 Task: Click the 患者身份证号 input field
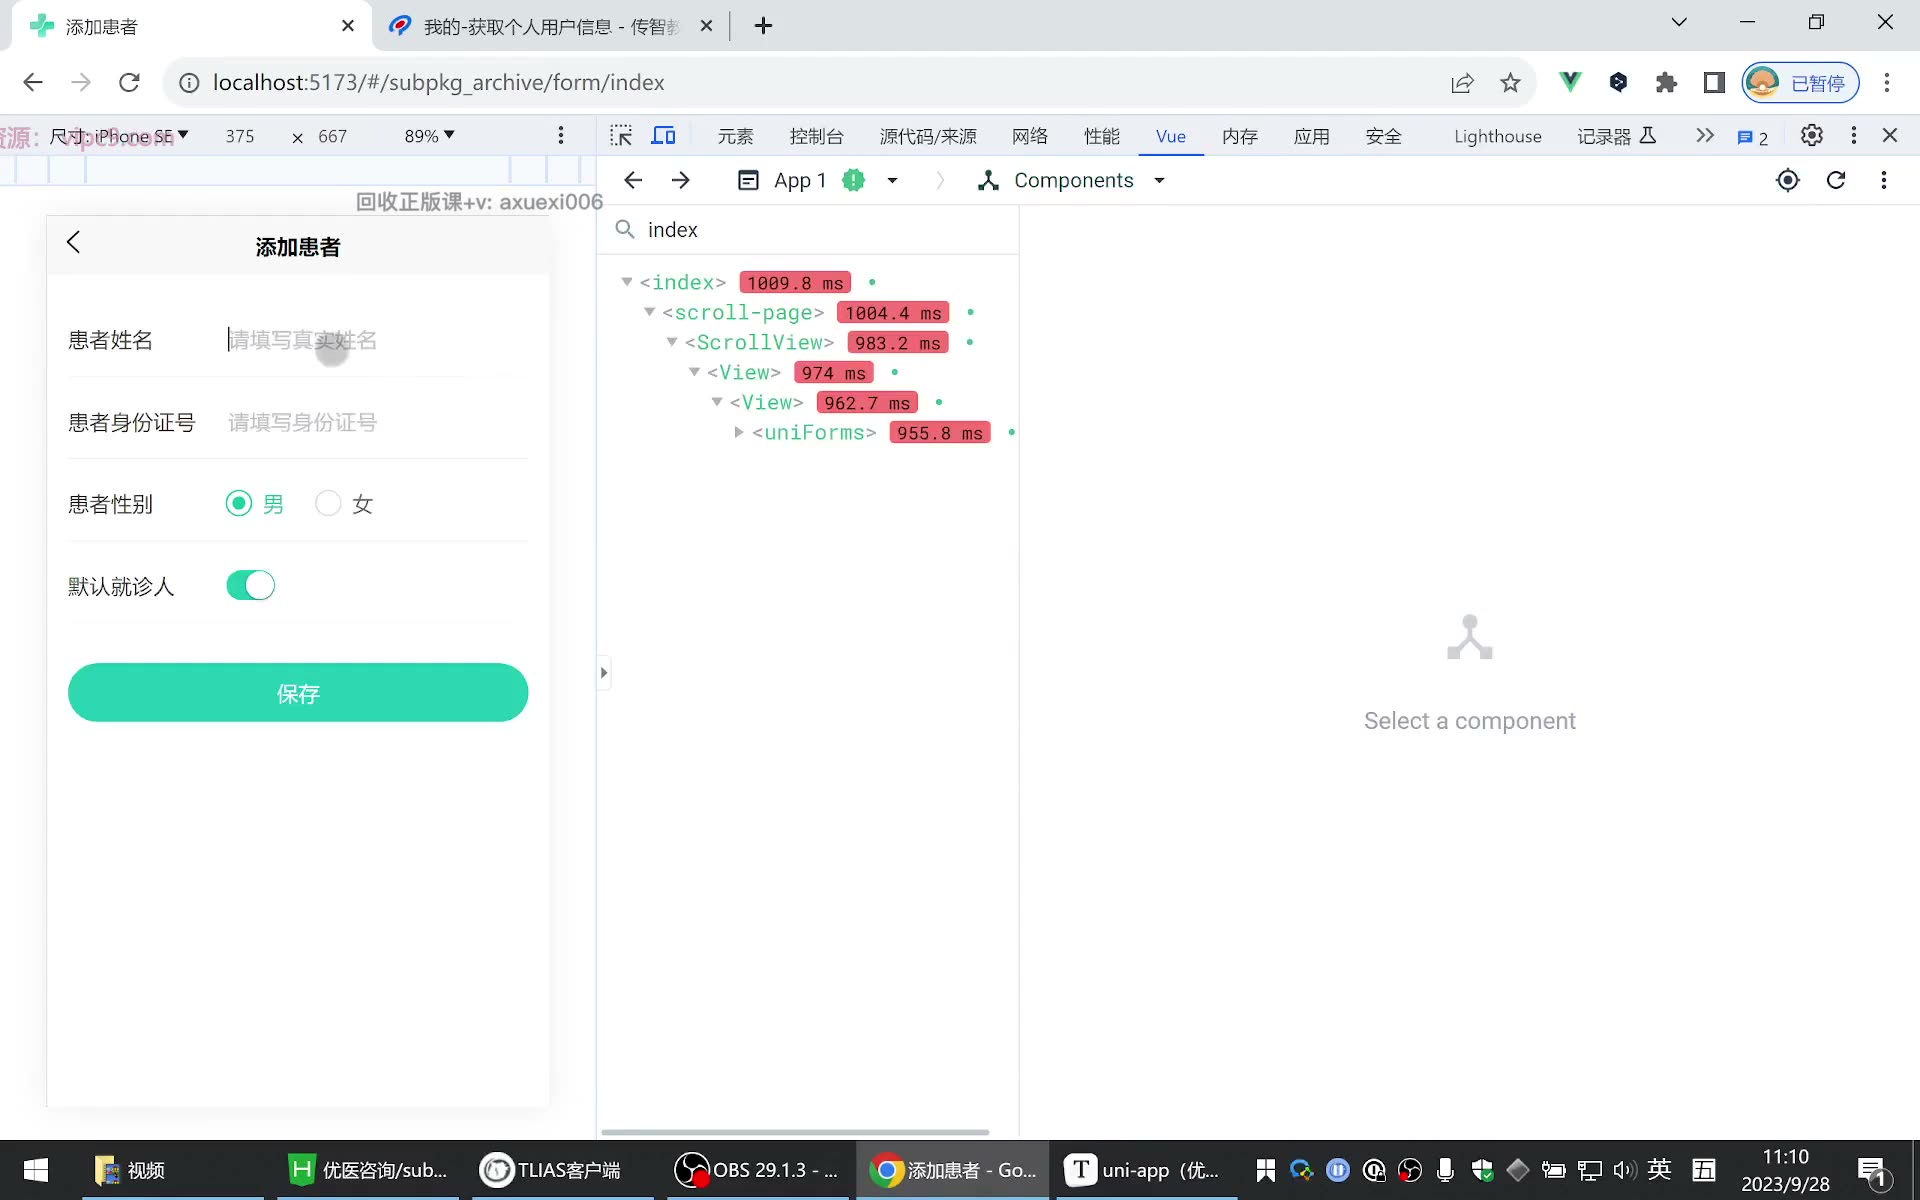point(378,422)
